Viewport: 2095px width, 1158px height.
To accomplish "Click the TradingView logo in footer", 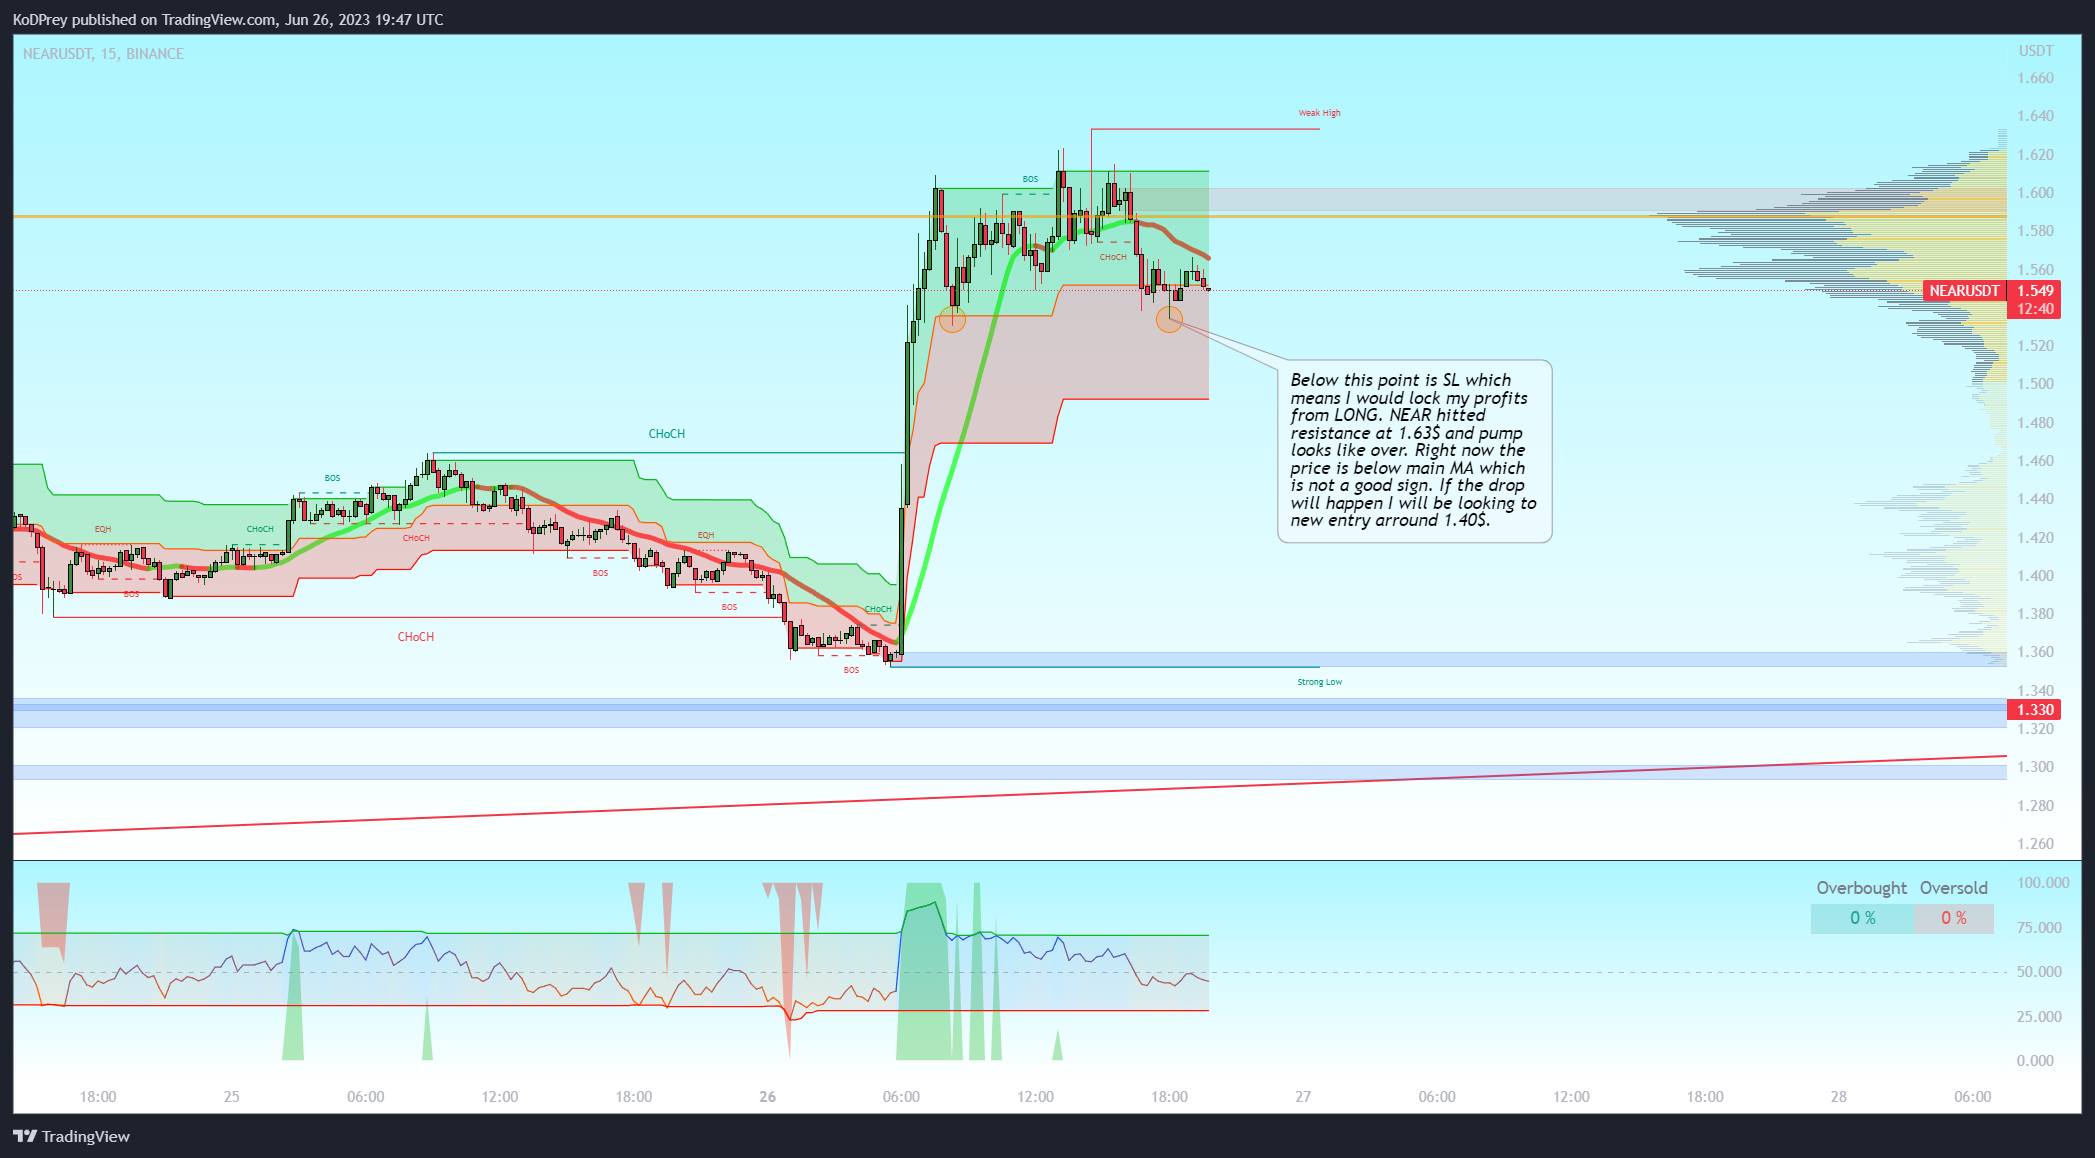I will pos(71,1136).
